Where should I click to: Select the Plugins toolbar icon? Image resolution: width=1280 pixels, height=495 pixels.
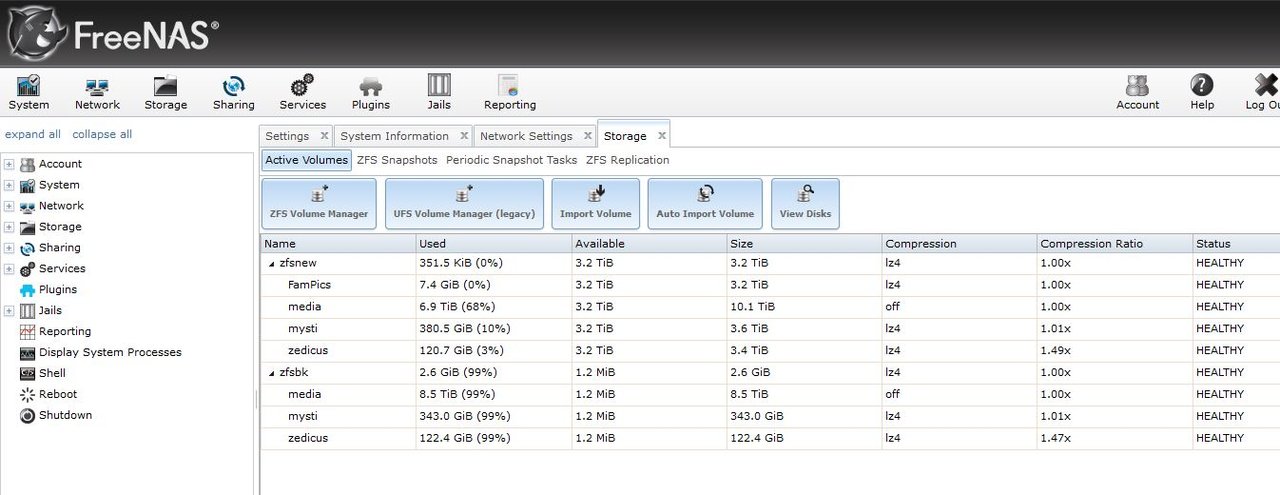tap(370, 92)
